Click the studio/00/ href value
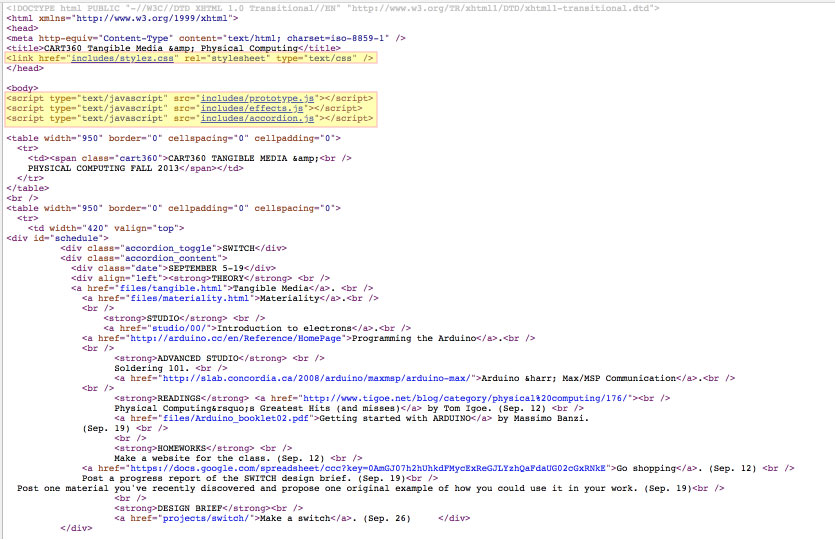Image resolution: width=836 pixels, height=540 pixels. 179,328
